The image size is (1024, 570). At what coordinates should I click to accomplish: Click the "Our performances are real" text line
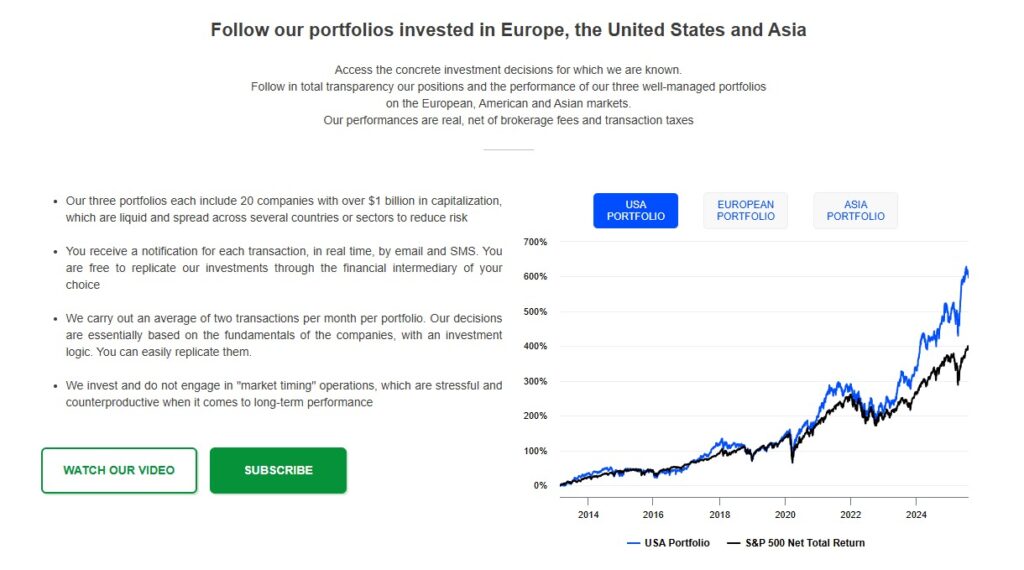[508, 120]
